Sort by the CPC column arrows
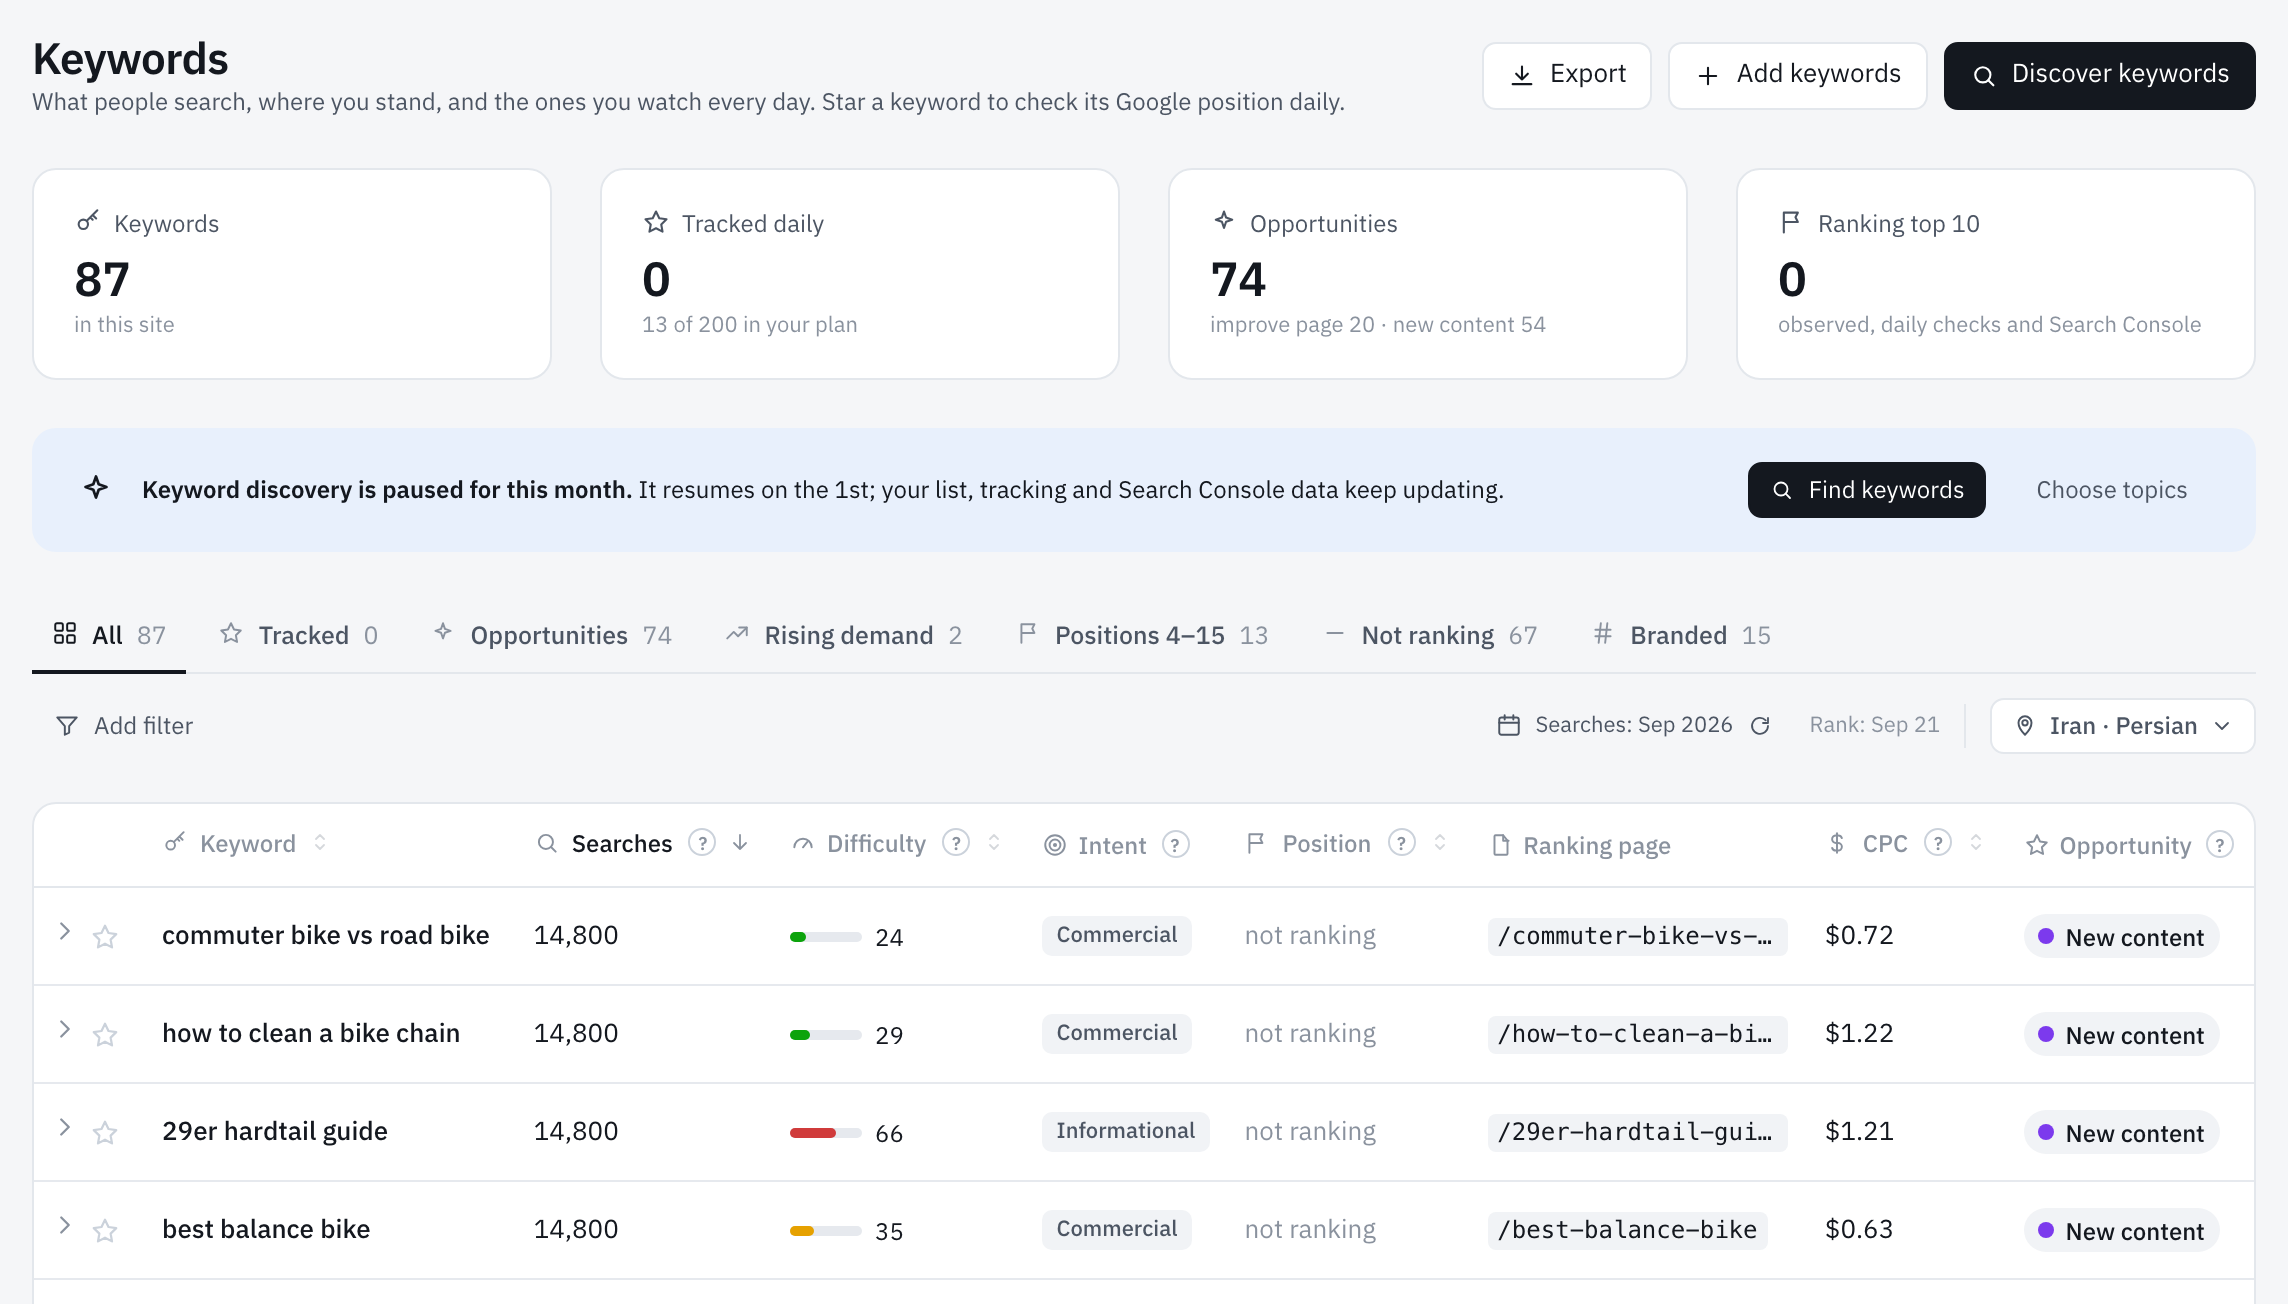The image size is (2288, 1304). pos(1976,843)
